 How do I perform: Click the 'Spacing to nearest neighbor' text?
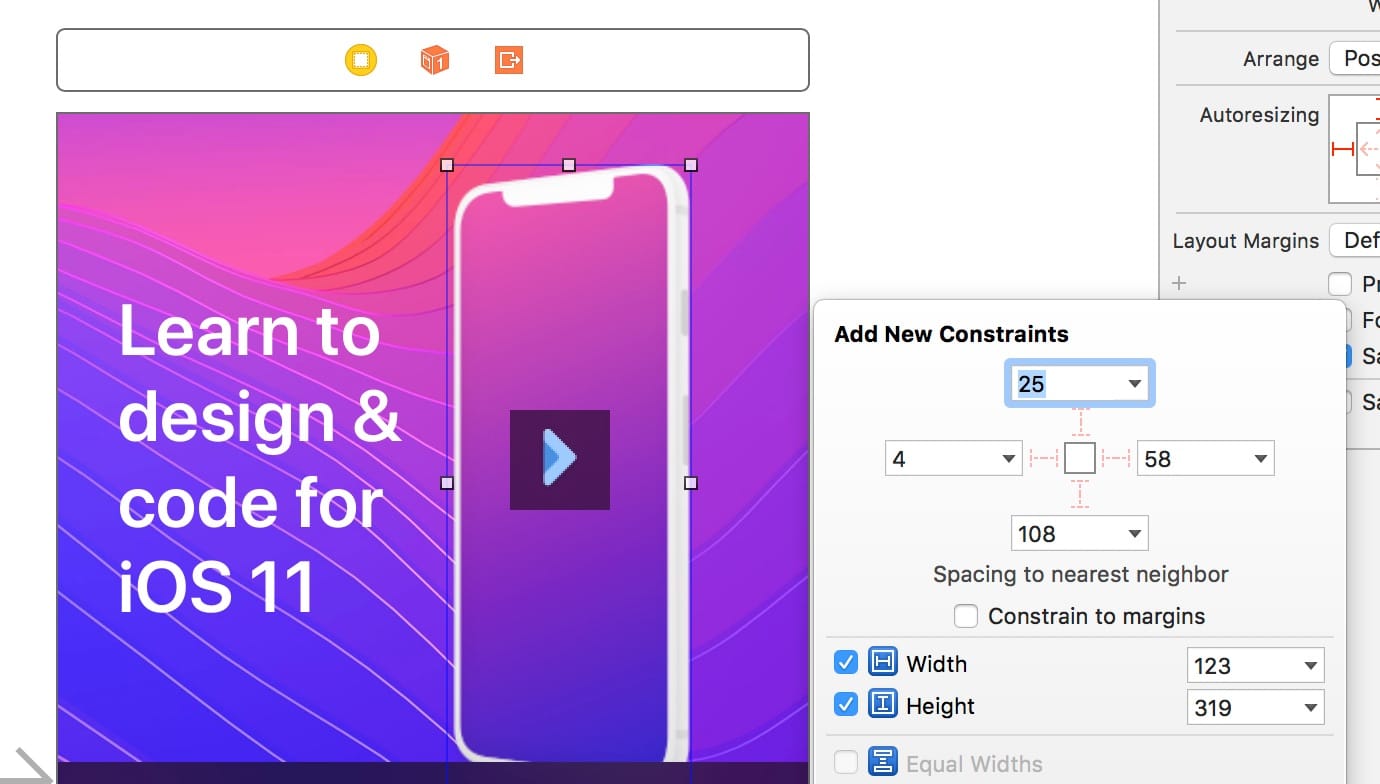coord(1080,575)
